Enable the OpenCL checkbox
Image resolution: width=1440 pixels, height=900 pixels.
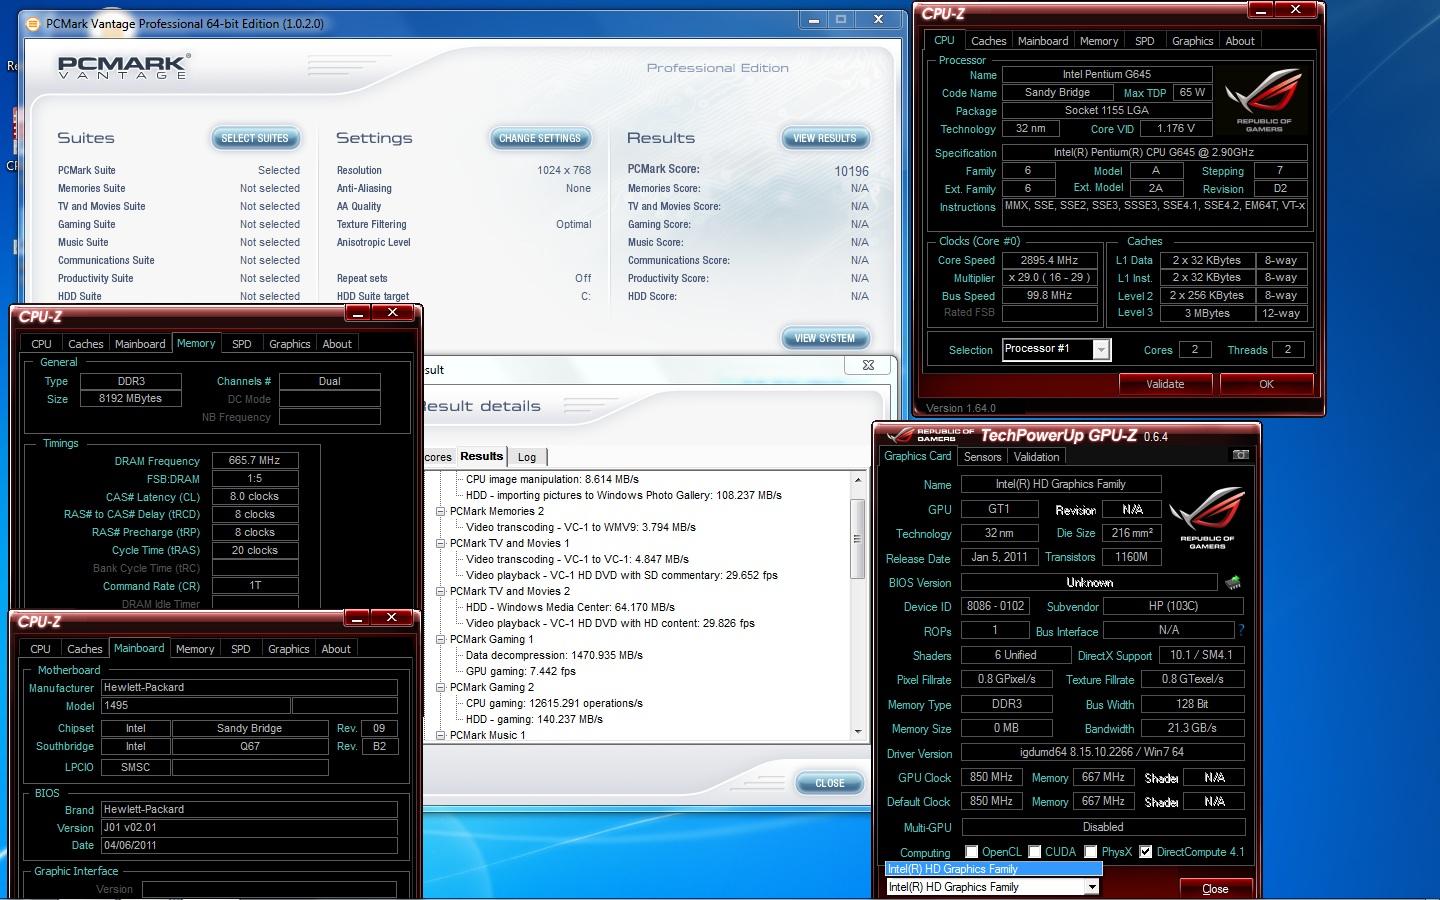(971, 852)
